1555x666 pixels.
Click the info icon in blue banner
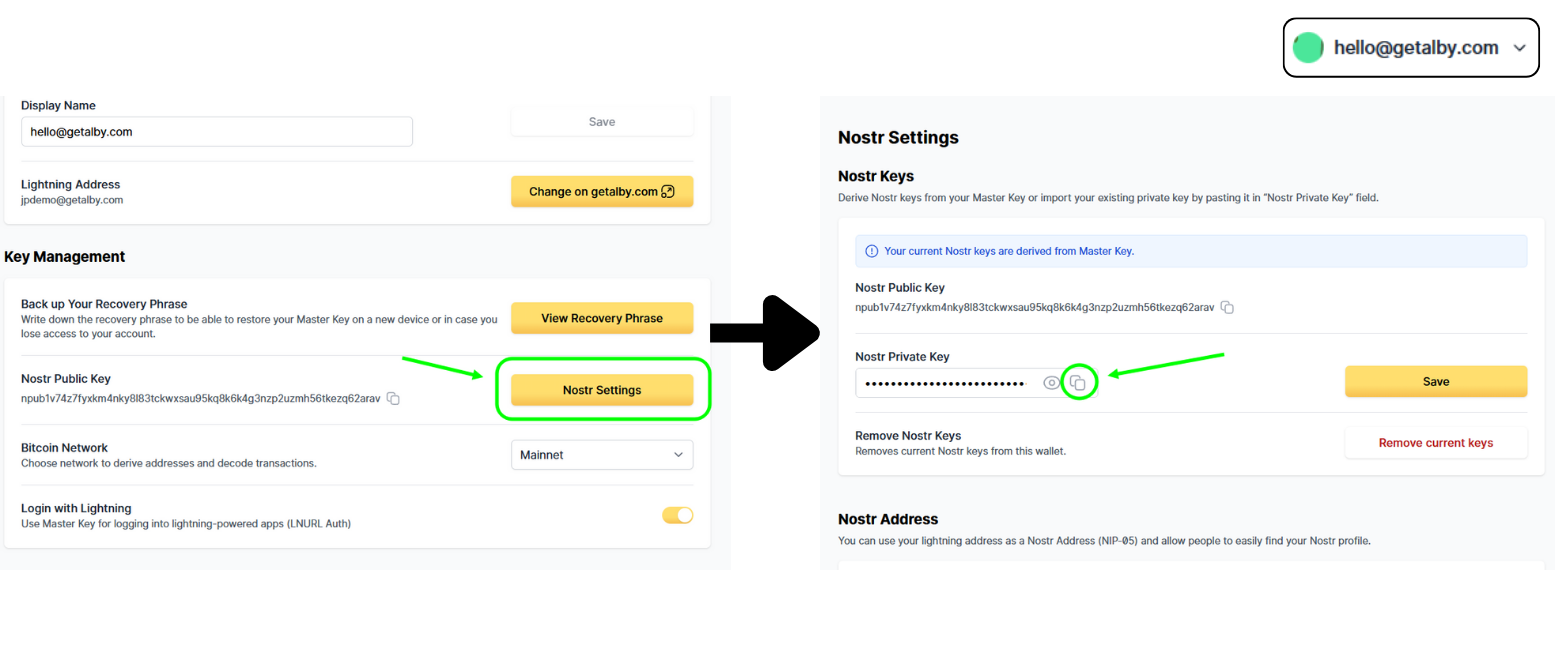click(871, 251)
